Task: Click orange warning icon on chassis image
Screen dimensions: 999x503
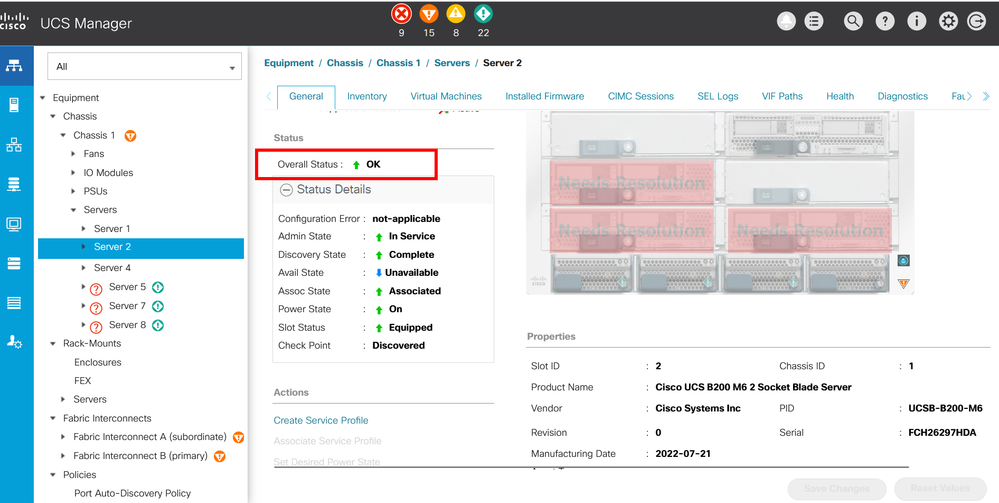Action: pyautogui.click(x=903, y=284)
